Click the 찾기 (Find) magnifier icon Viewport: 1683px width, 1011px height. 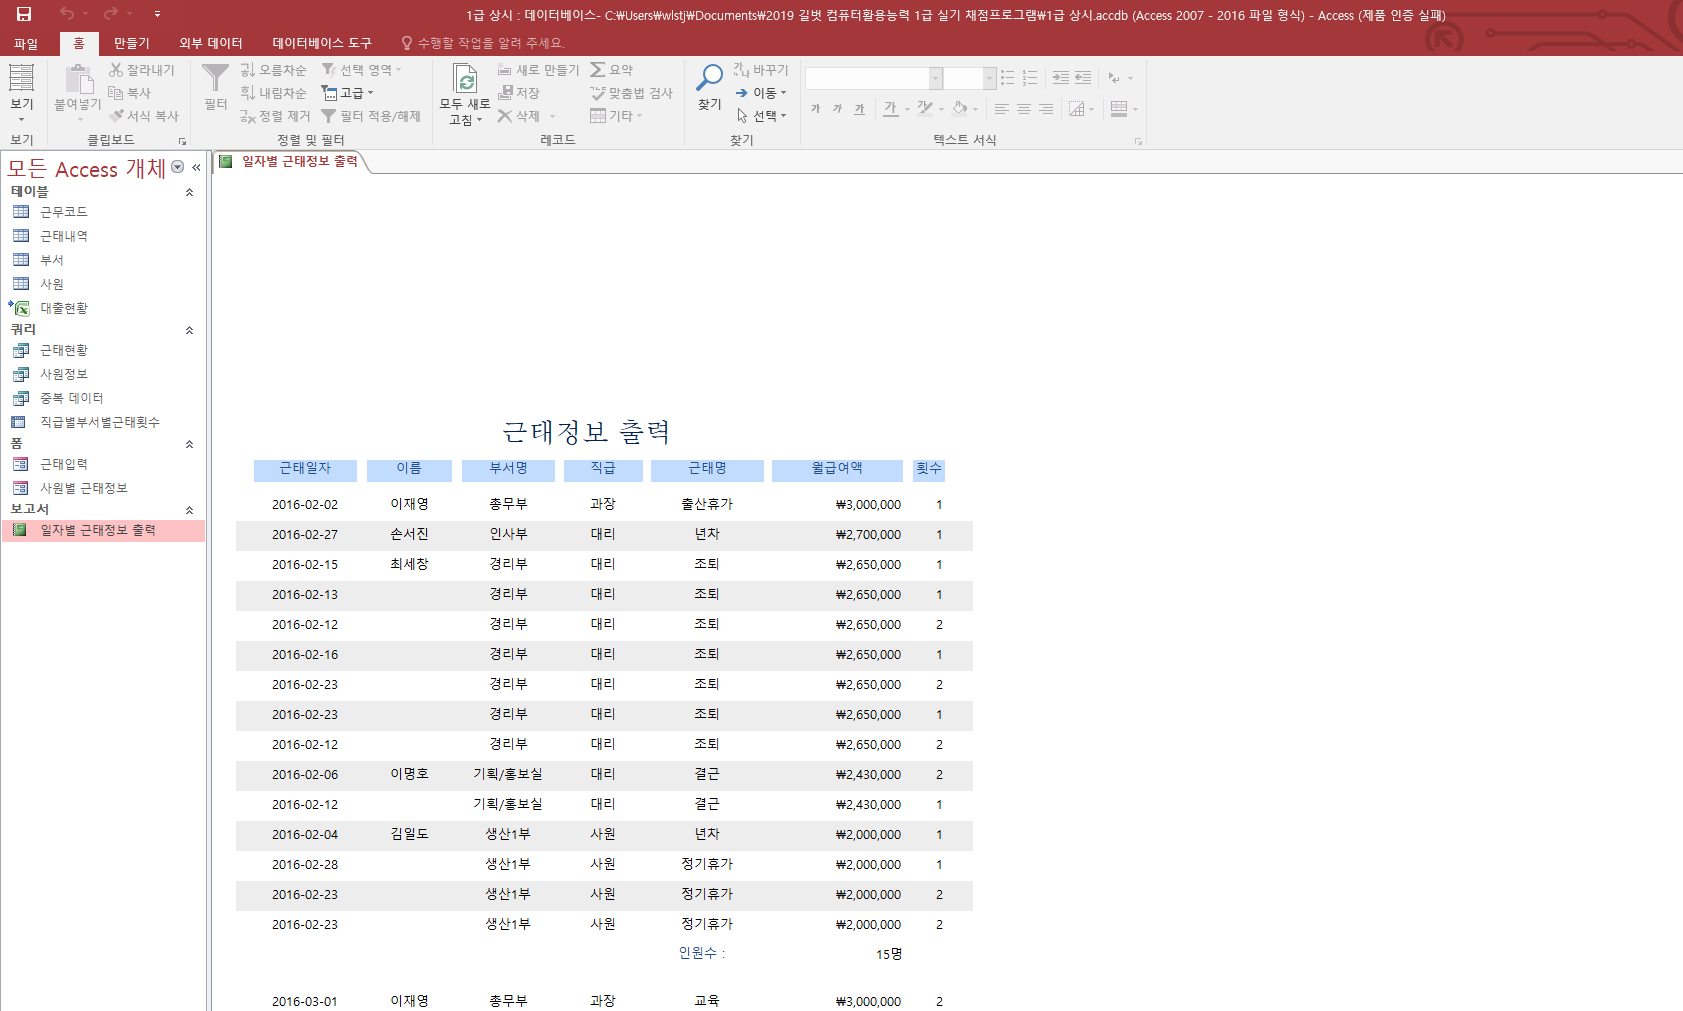pyautogui.click(x=709, y=78)
